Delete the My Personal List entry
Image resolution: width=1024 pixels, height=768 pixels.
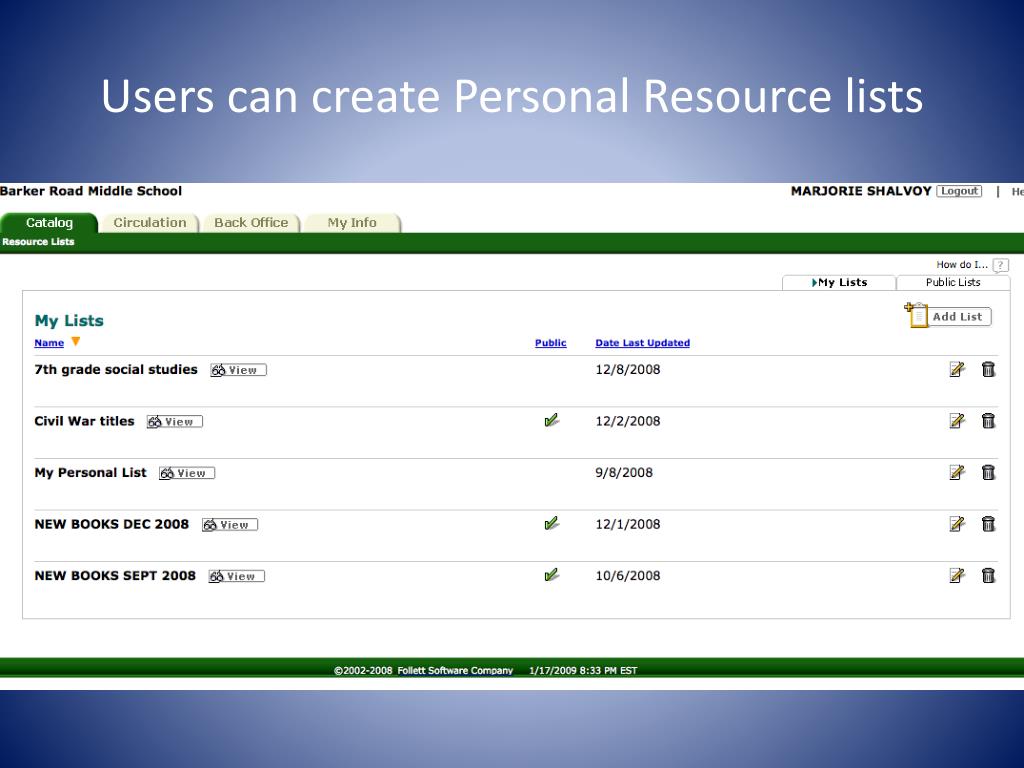point(988,473)
